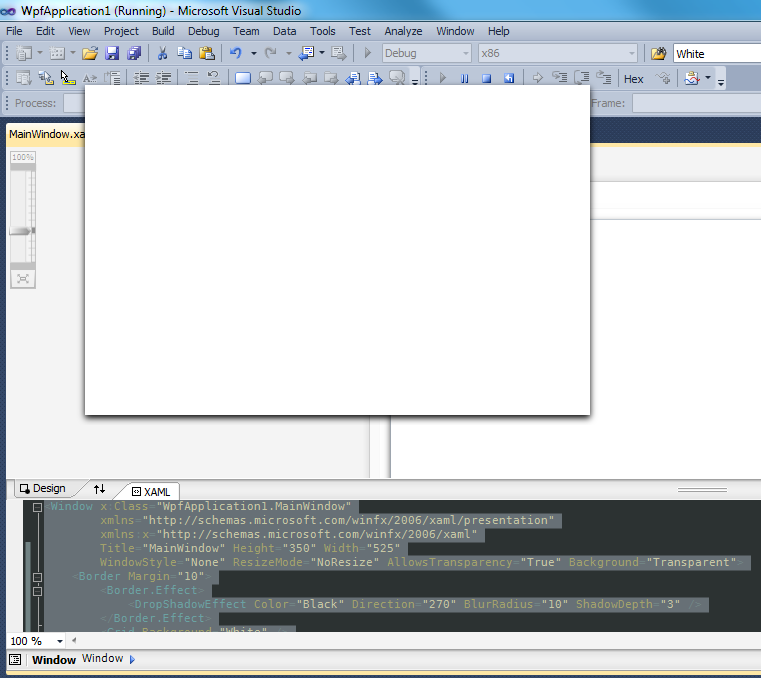Click the Step Into icon
Screen dimensions: 761x678
560,78
